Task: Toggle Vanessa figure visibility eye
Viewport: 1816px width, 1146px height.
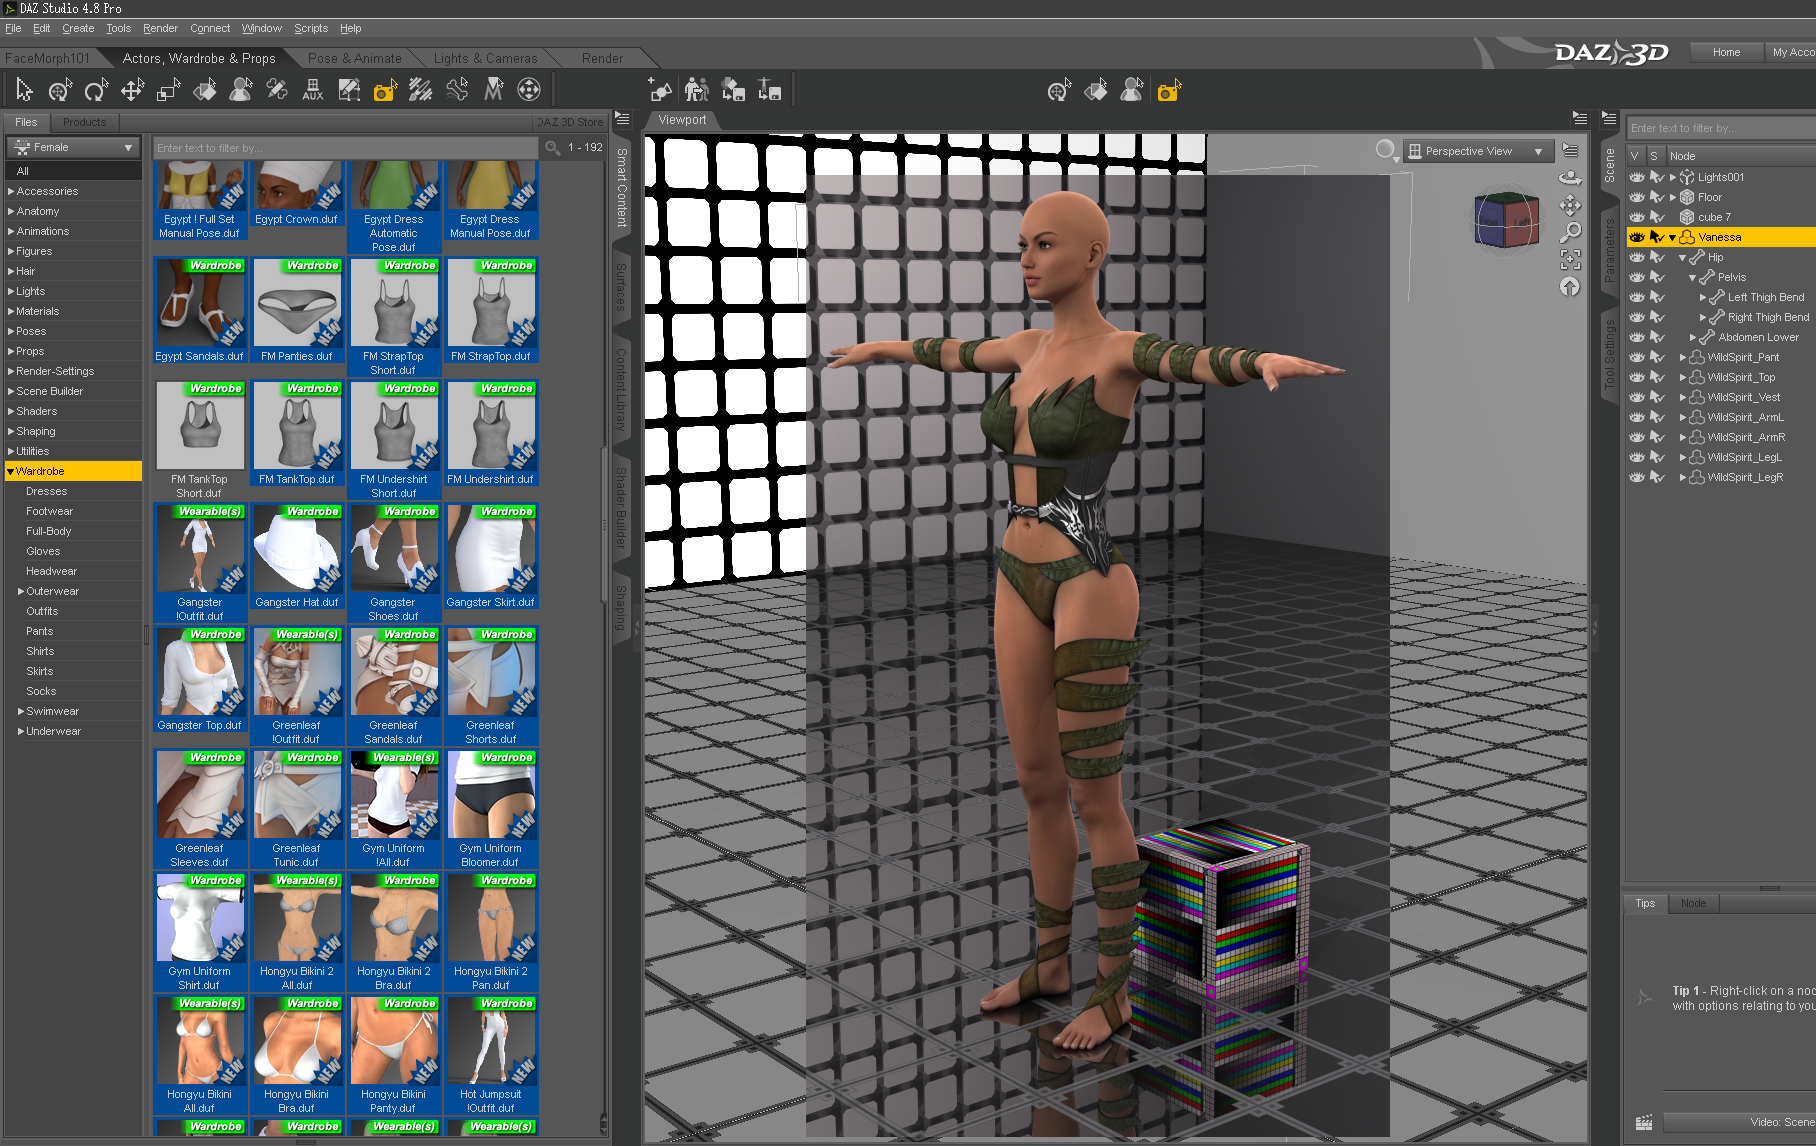Action: click(x=1636, y=237)
